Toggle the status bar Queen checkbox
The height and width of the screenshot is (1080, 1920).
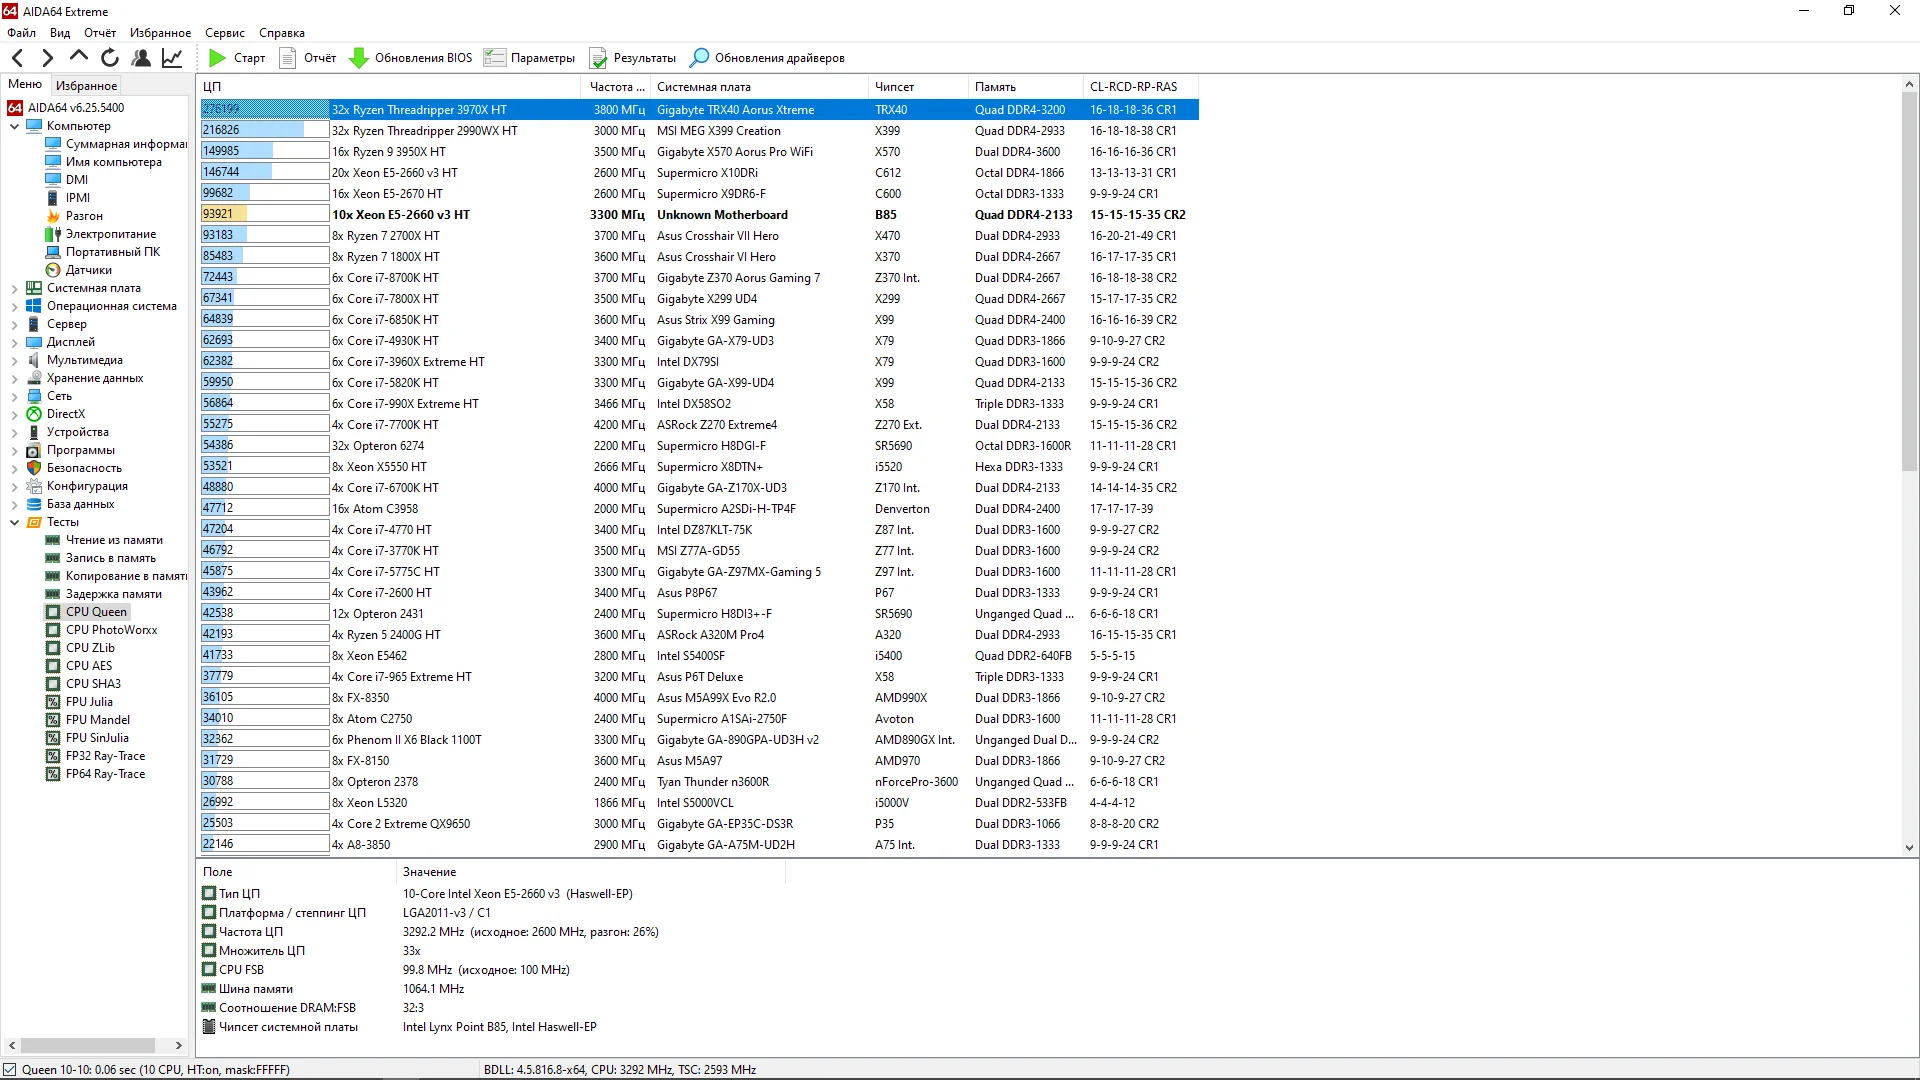coord(10,1069)
